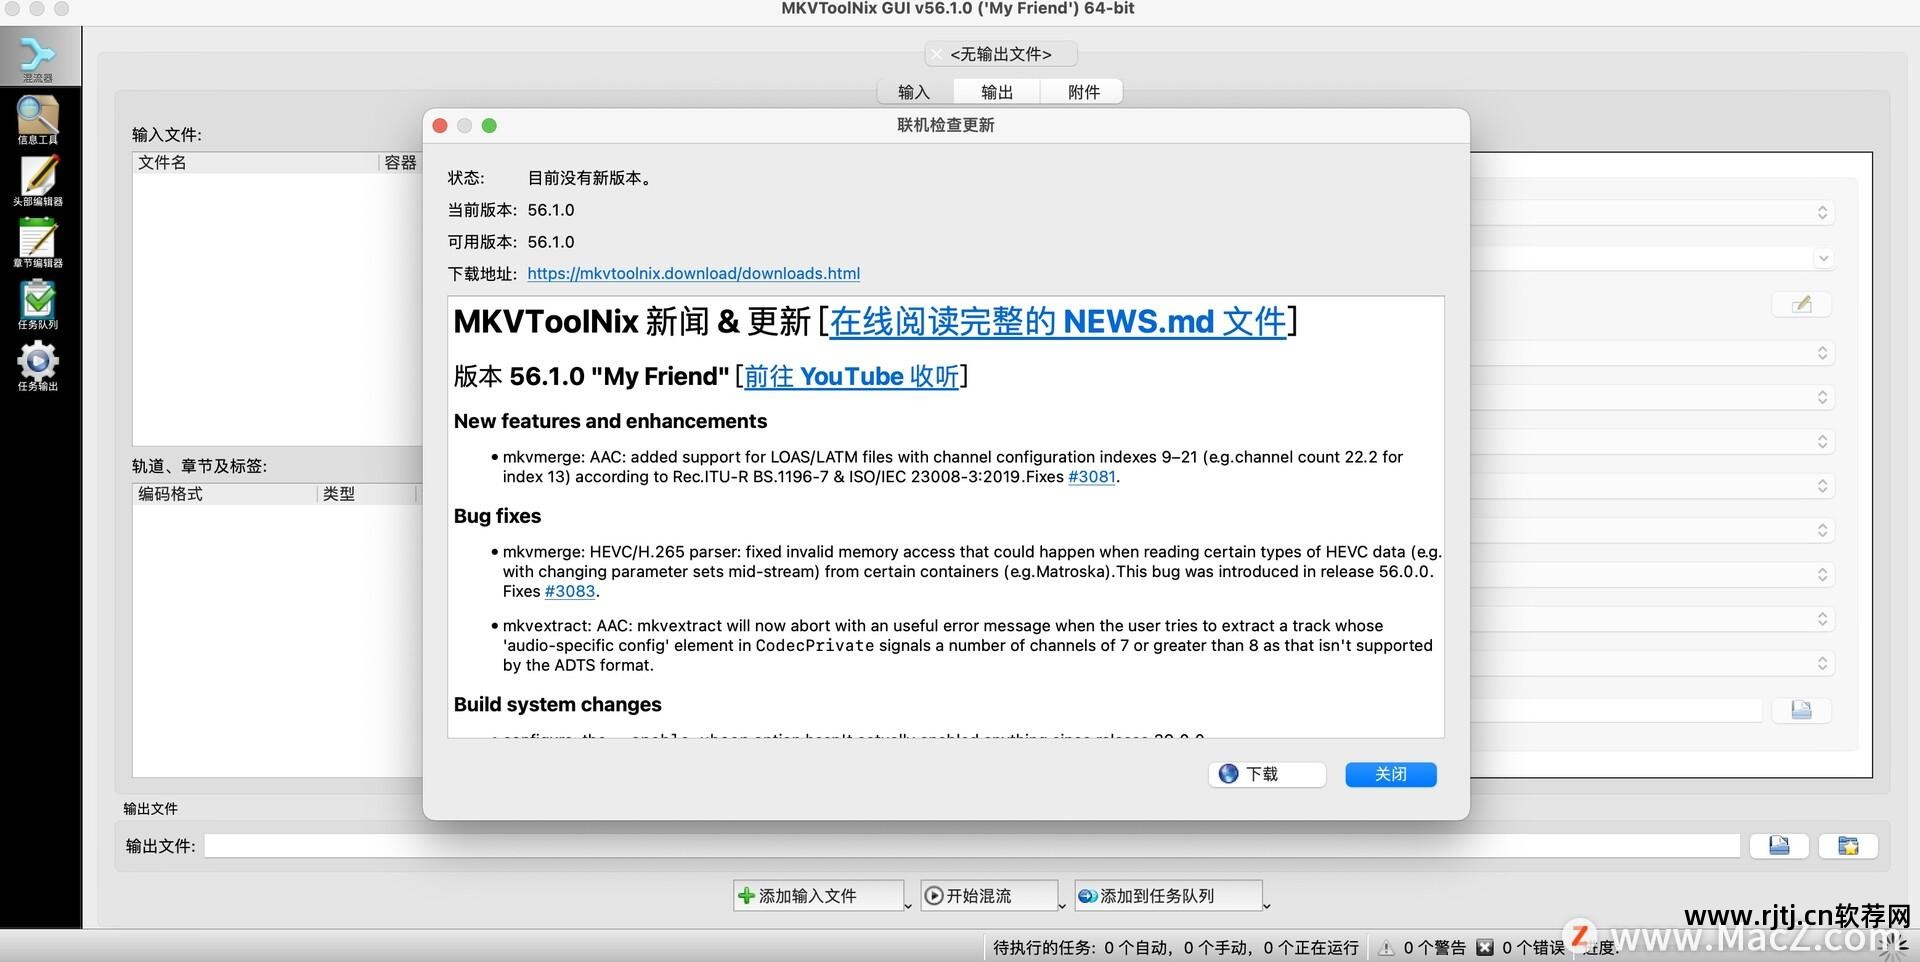Close the update dialog with red button

pyautogui.click(x=440, y=125)
